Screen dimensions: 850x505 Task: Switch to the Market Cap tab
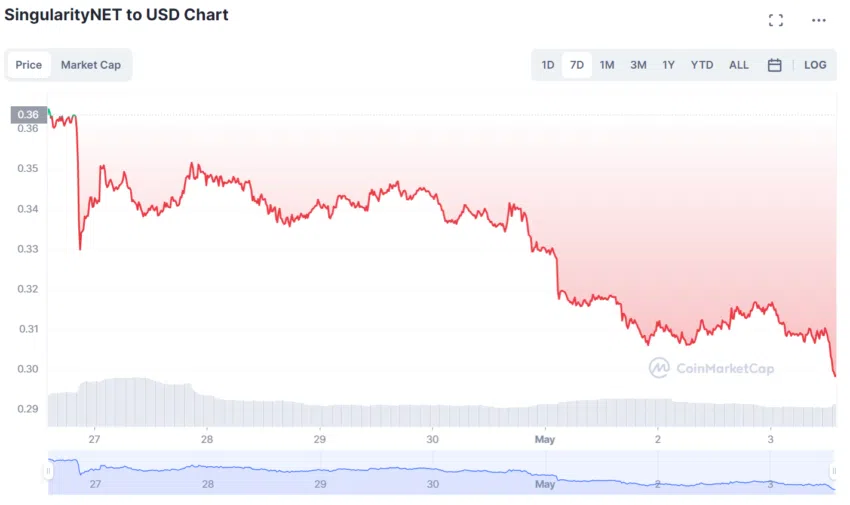(x=91, y=65)
